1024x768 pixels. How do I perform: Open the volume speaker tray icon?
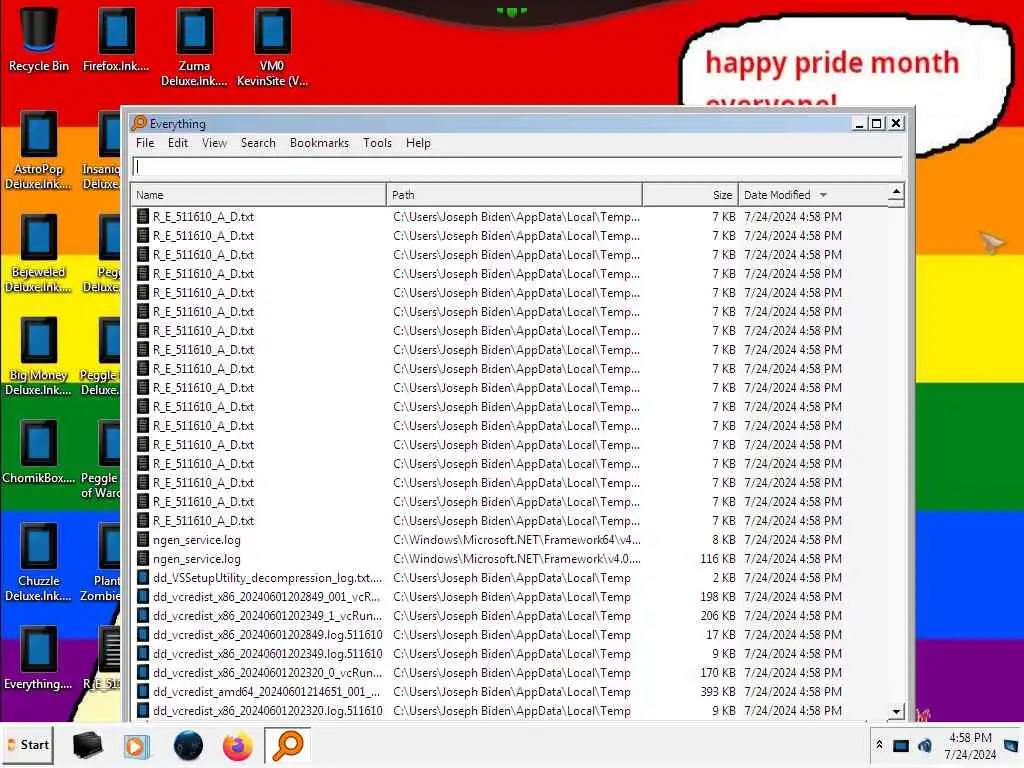[924, 745]
